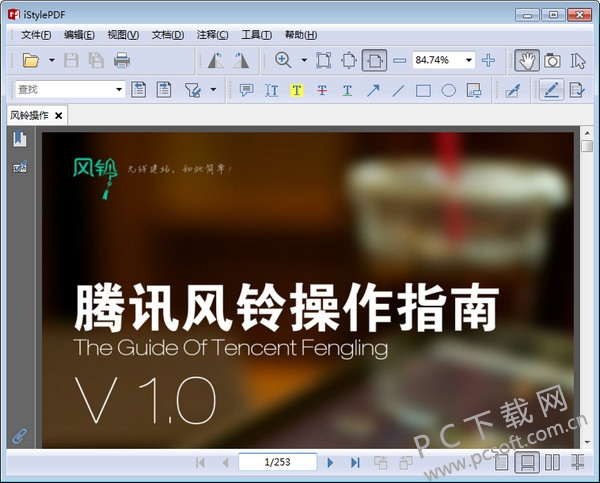
Task: Set zoom to actual size
Action: coord(324,60)
